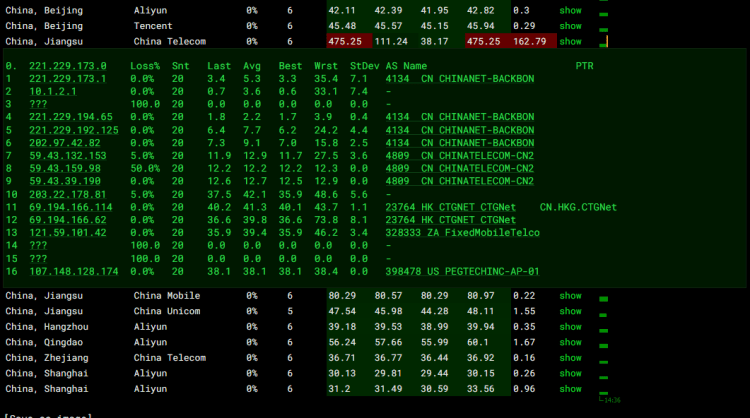Open hop 7 IP 59.43.132.153
750x418 pixels.
[x=67, y=156]
